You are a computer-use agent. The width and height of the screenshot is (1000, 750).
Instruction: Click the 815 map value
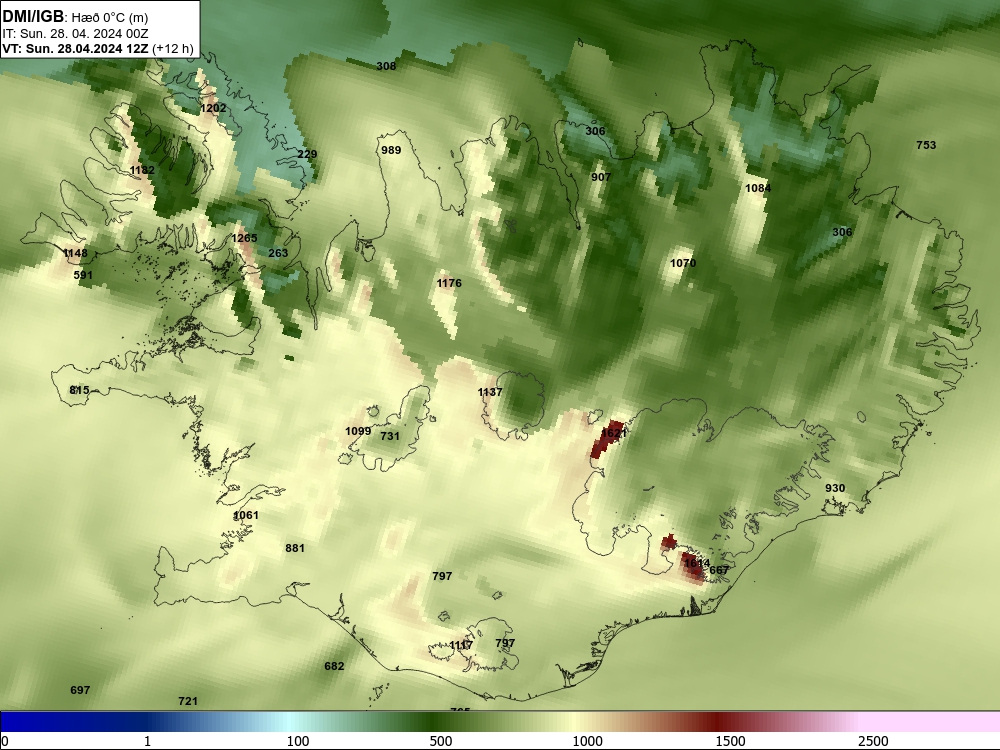[x=79, y=390]
